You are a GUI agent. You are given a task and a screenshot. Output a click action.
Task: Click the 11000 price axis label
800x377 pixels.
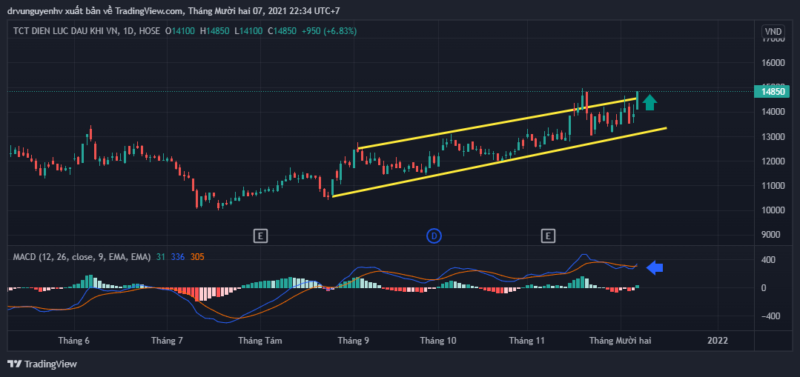[x=772, y=186]
